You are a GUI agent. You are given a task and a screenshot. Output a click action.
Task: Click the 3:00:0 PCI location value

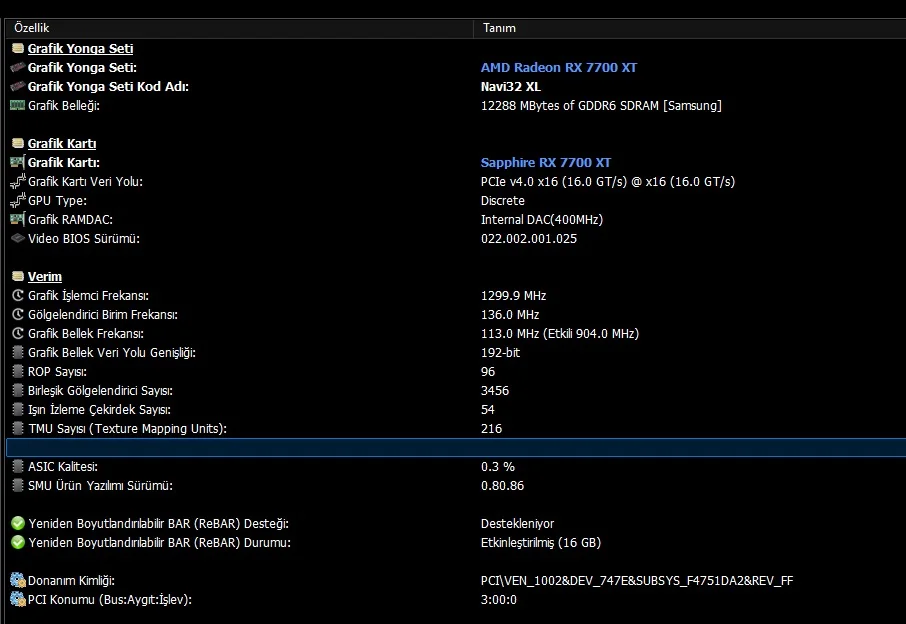pyautogui.click(x=499, y=600)
